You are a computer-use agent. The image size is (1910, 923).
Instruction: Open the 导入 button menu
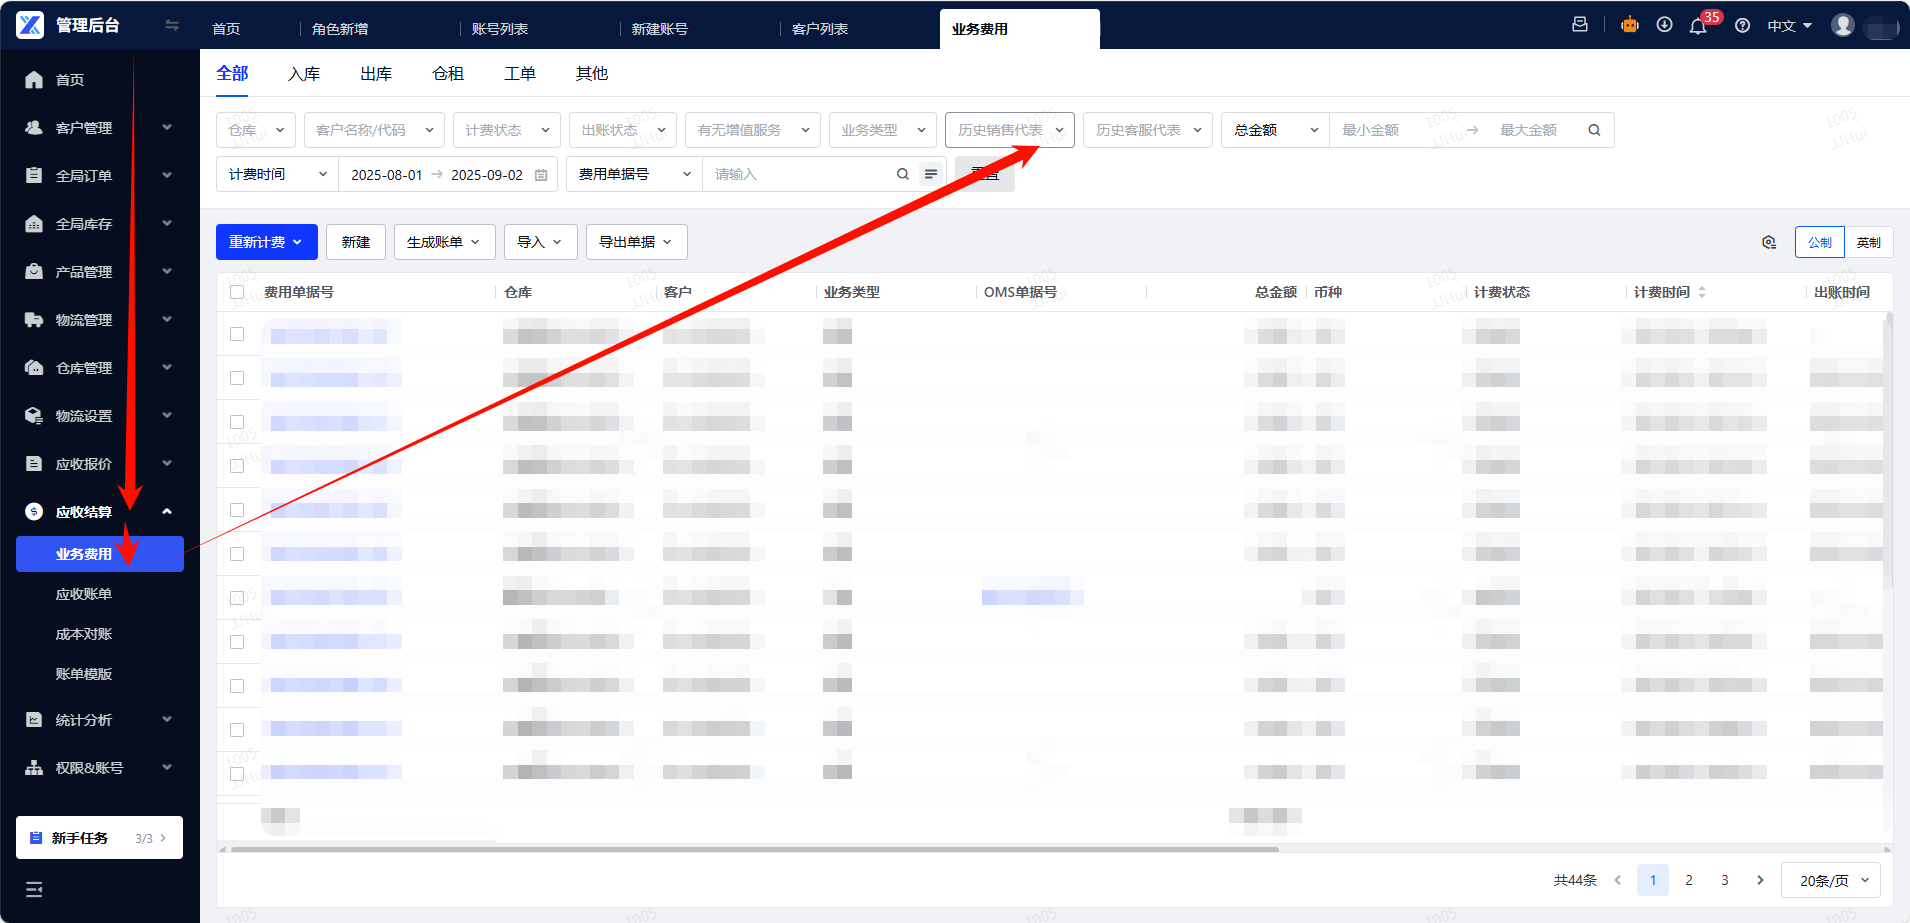click(541, 242)
